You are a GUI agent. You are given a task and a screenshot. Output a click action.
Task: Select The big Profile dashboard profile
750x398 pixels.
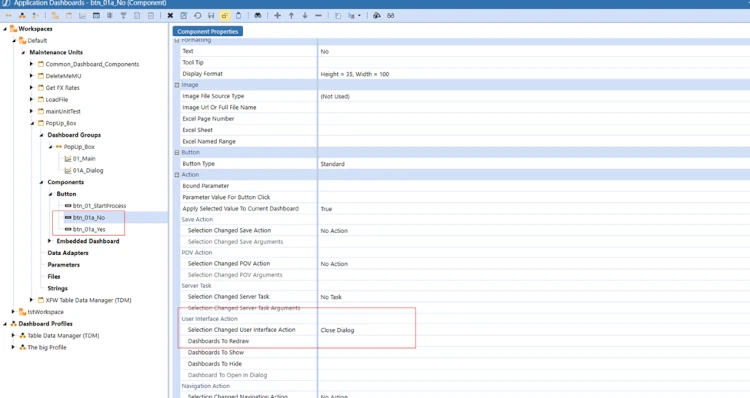coord(47,347)
